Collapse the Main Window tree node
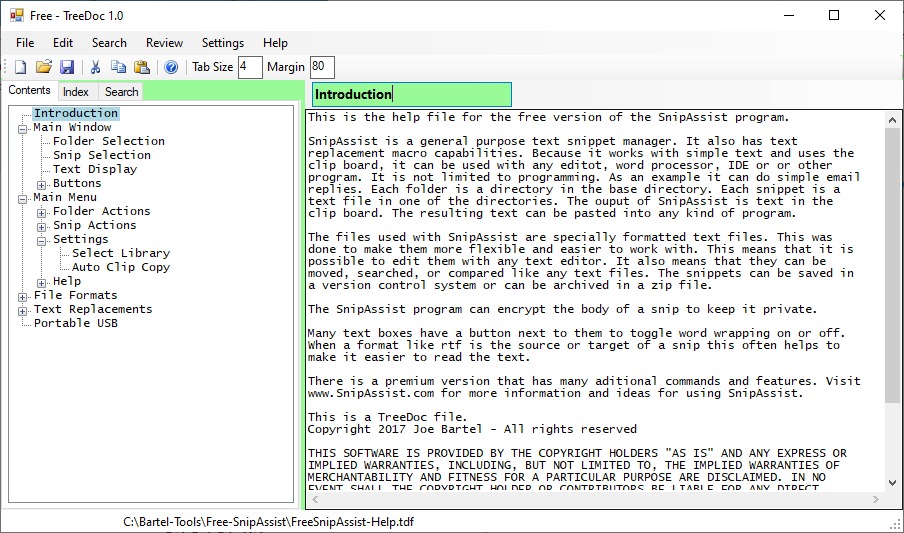 [22, 129]
